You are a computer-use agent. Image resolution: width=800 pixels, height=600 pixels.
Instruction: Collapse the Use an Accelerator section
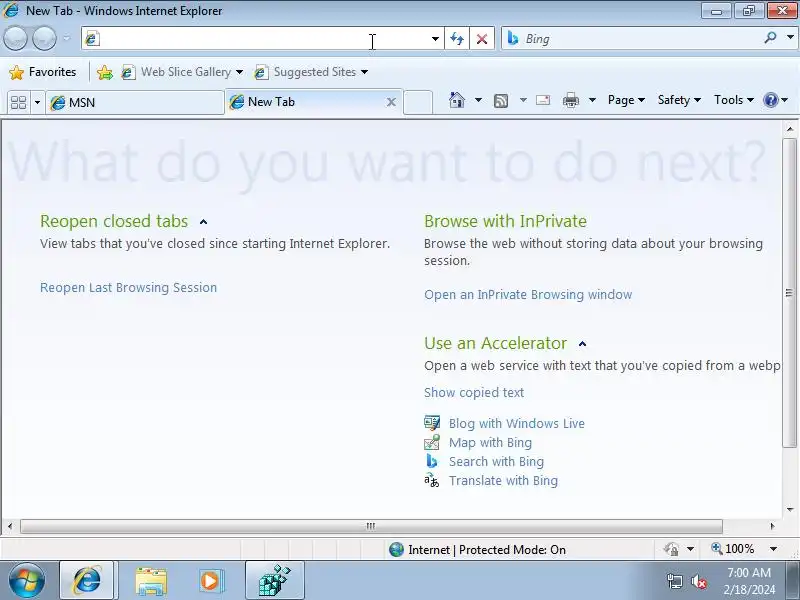point(582,344)
